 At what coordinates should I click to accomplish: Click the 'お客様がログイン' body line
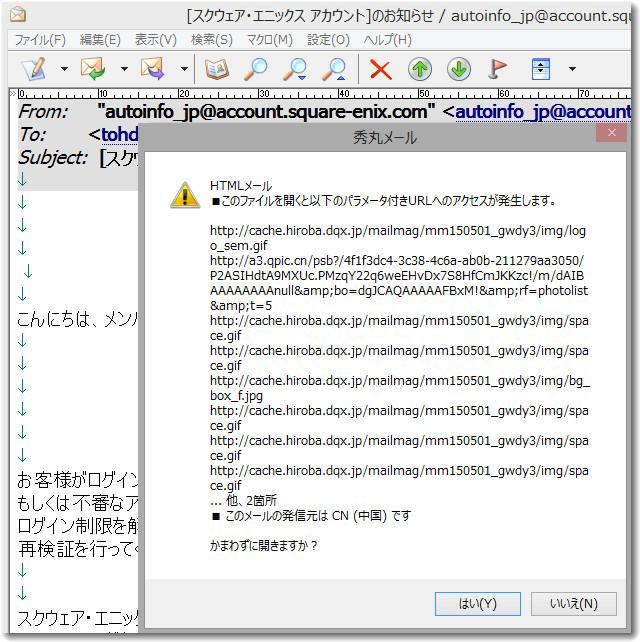click(x=77, y=480)
